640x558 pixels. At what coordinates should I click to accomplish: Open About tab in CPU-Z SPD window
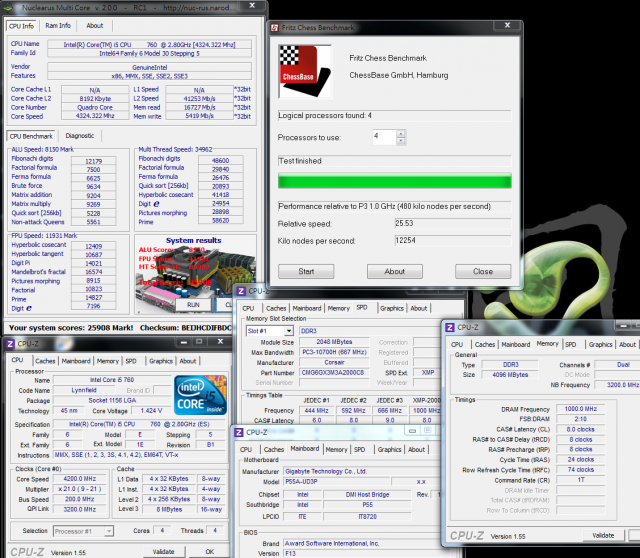click(x=419, y=308)
